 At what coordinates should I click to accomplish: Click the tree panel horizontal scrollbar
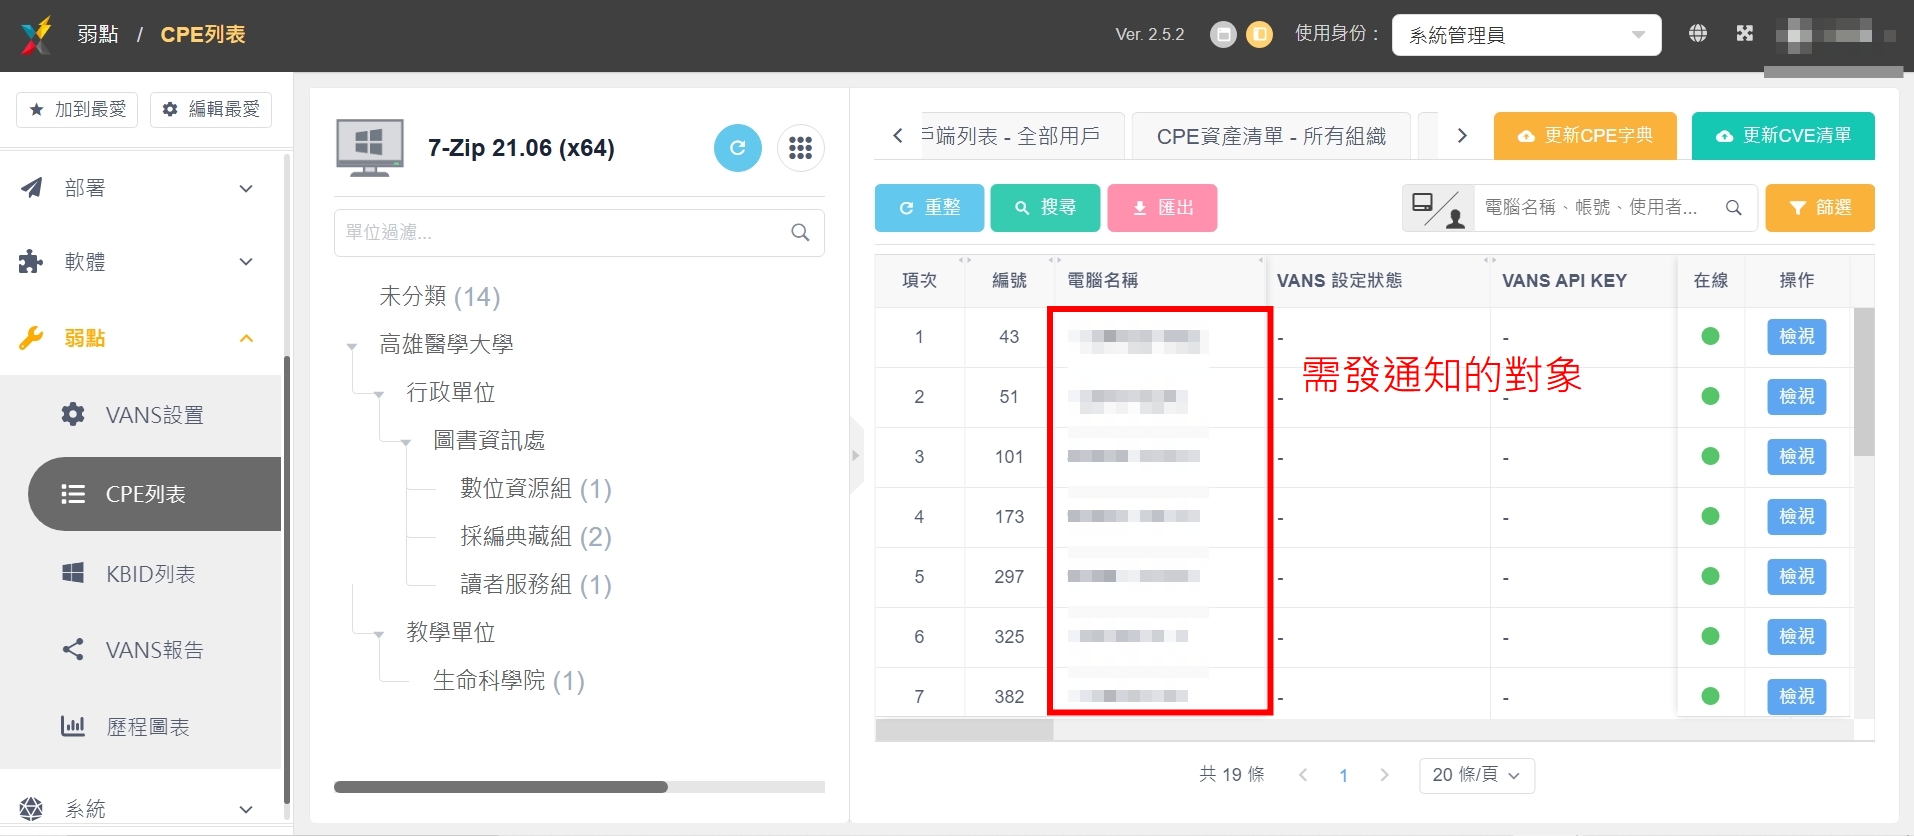pyautogui.click(x=501, y=787)
